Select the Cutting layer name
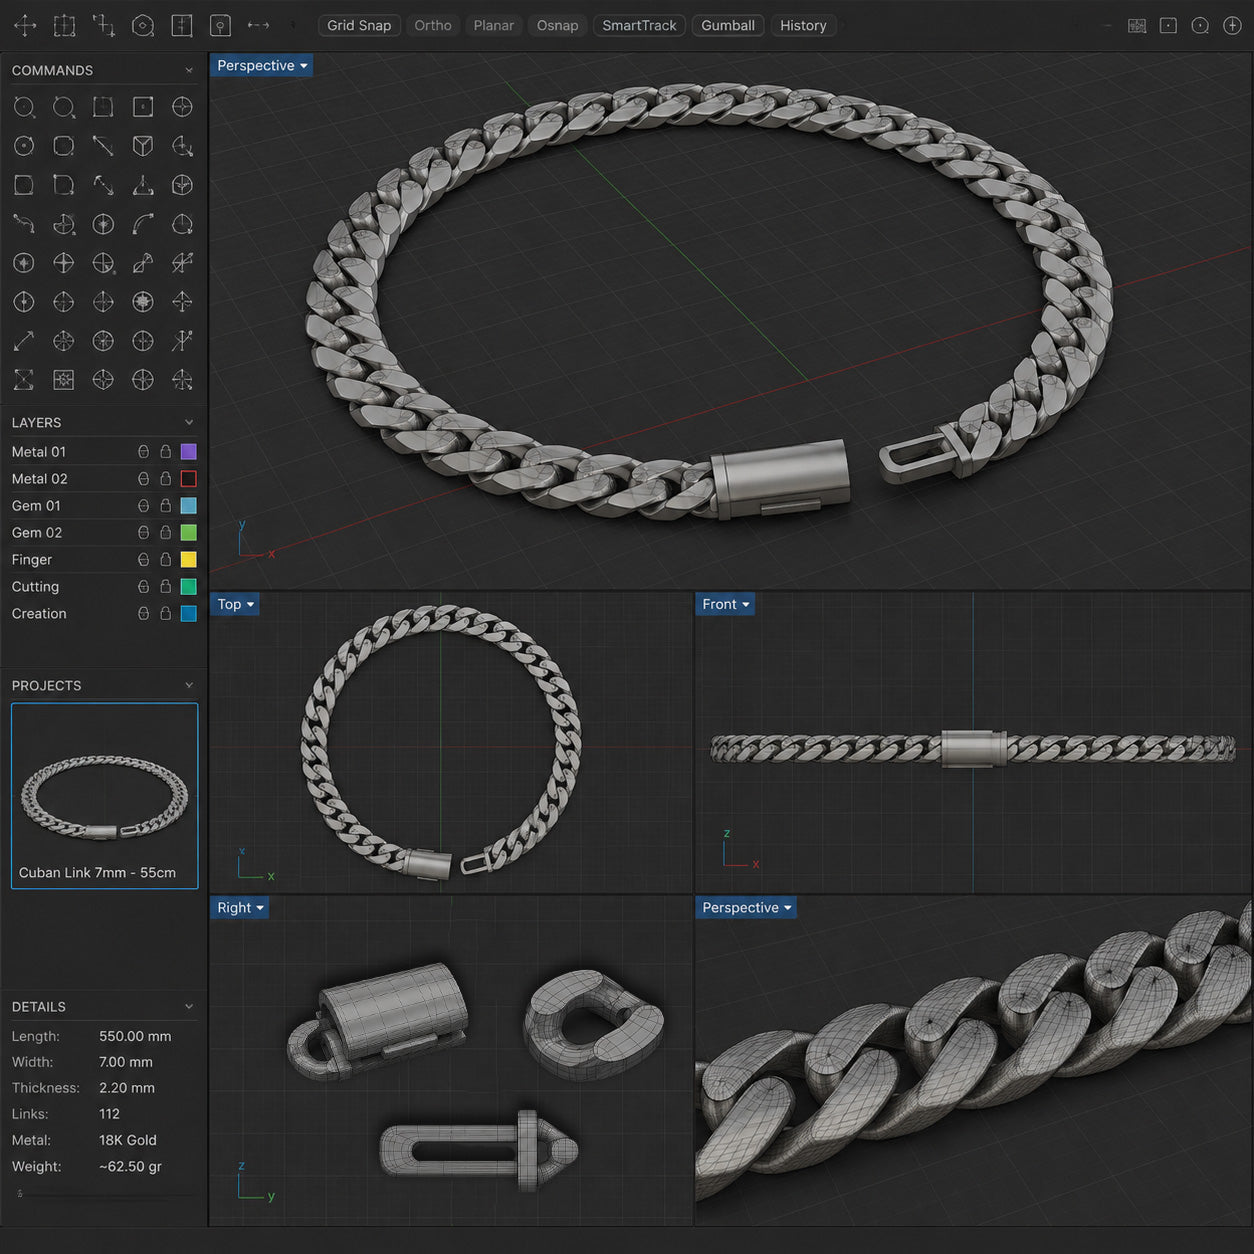The width and height of the screenshot is (1254, 1254). coord(35,587)
